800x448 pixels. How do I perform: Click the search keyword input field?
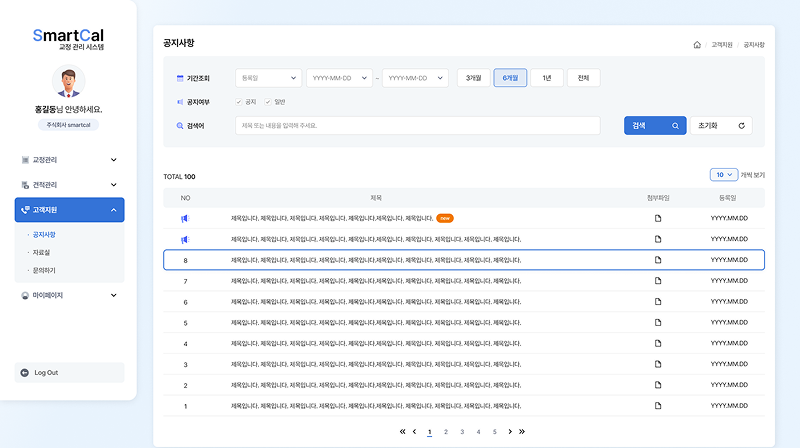[x=417, y=126]
